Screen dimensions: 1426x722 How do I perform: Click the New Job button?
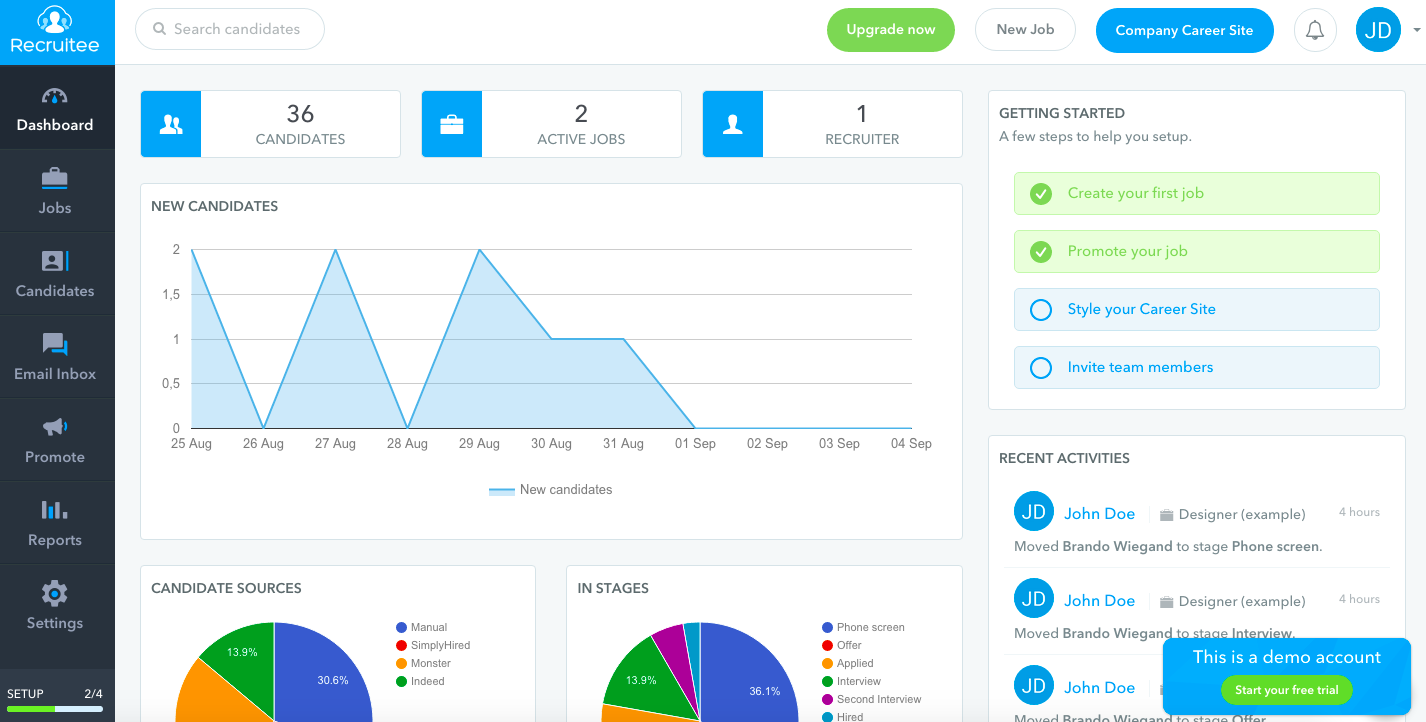pos(1025,30)
